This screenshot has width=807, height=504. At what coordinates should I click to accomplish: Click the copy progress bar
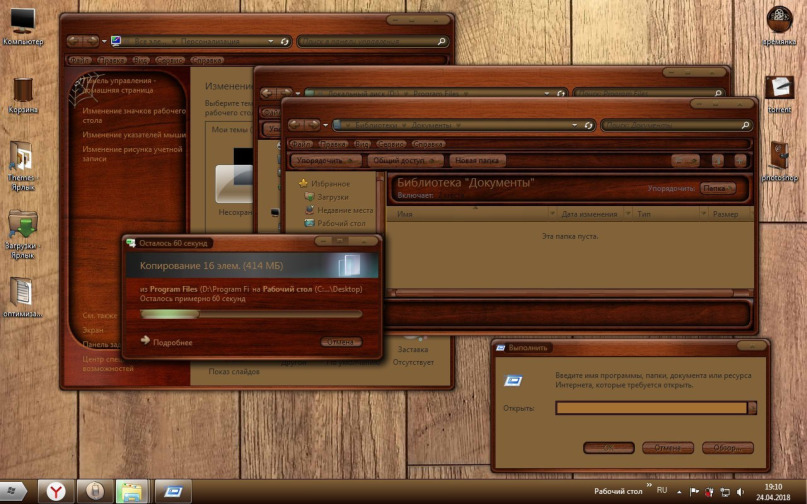point(251,314)
